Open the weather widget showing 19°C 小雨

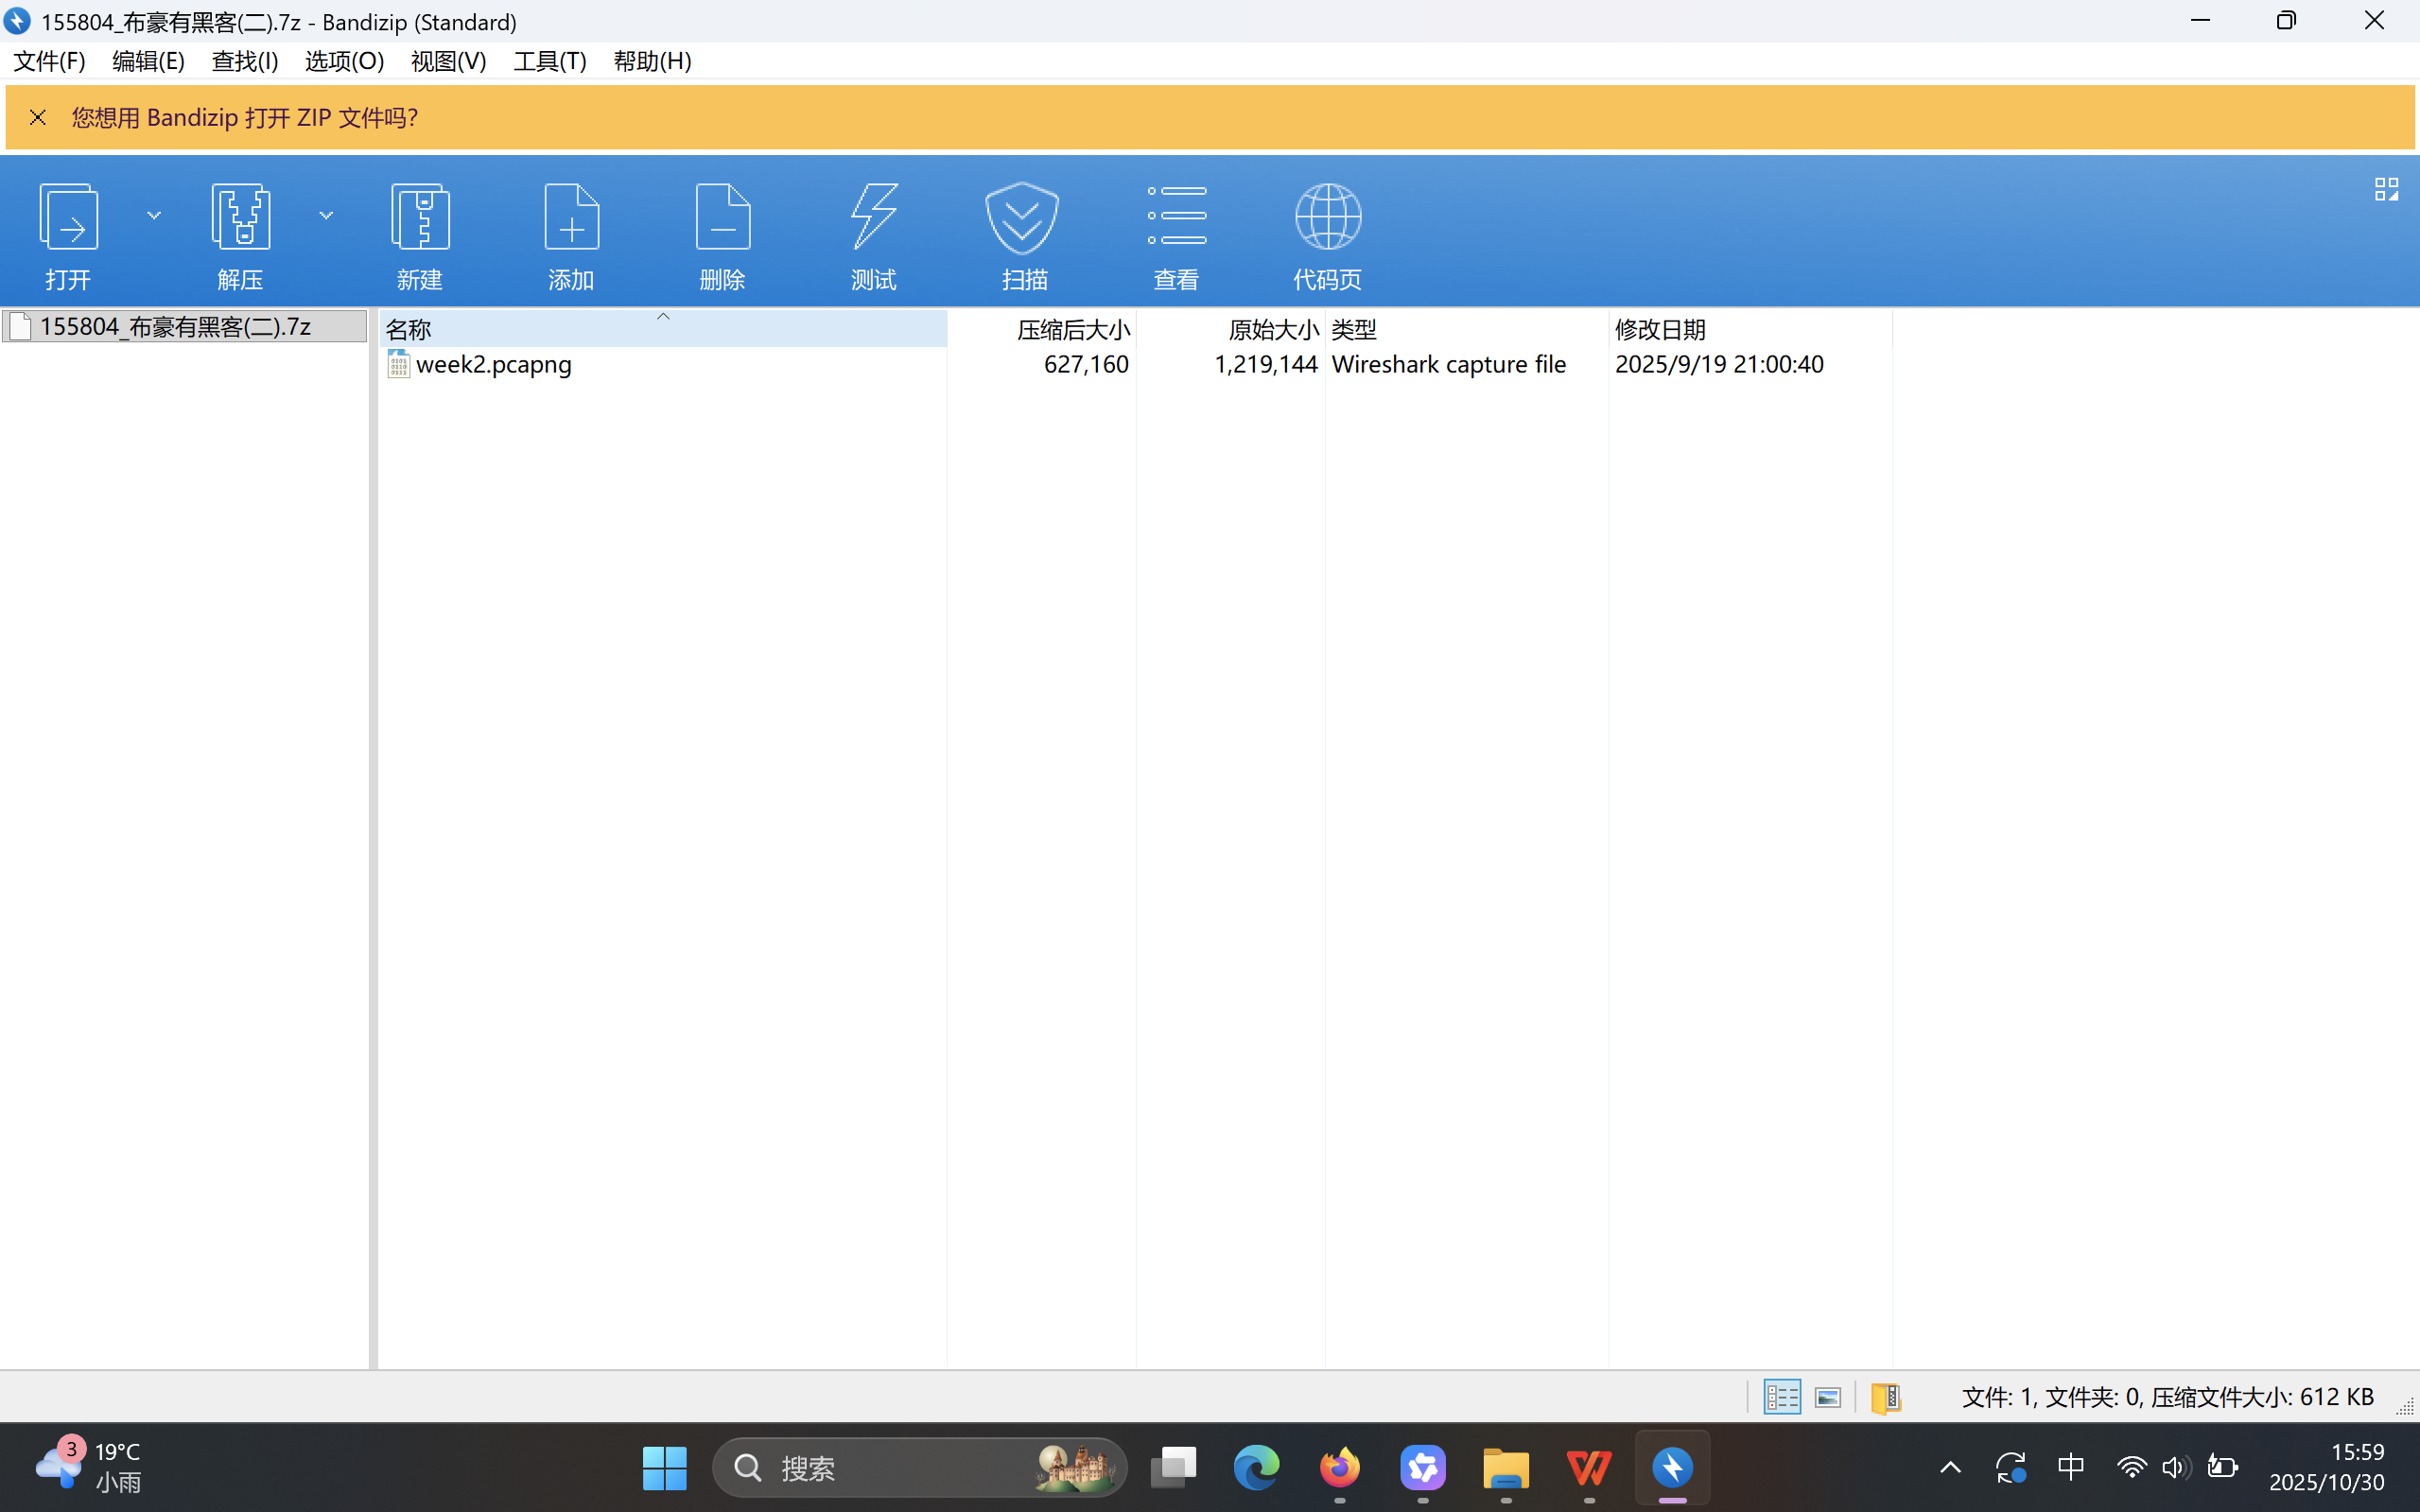point(88,1467)
